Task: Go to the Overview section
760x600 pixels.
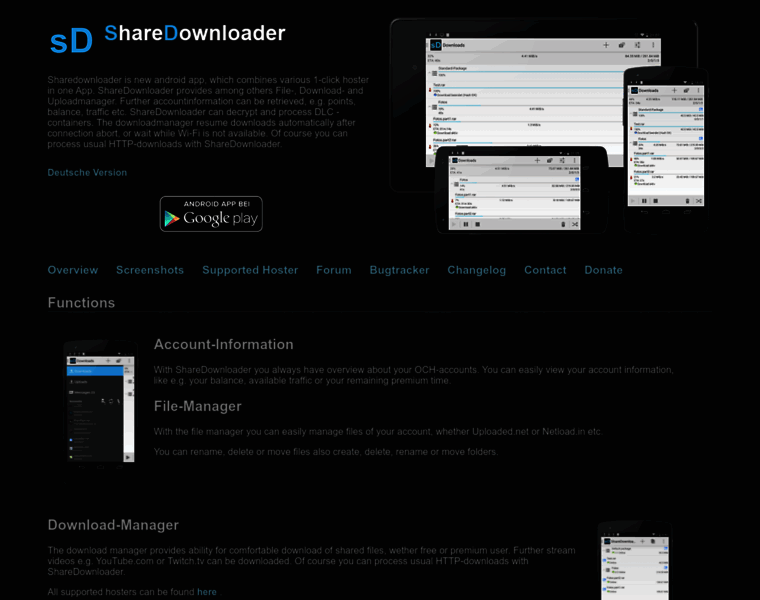Action: (x=73, y=270)
